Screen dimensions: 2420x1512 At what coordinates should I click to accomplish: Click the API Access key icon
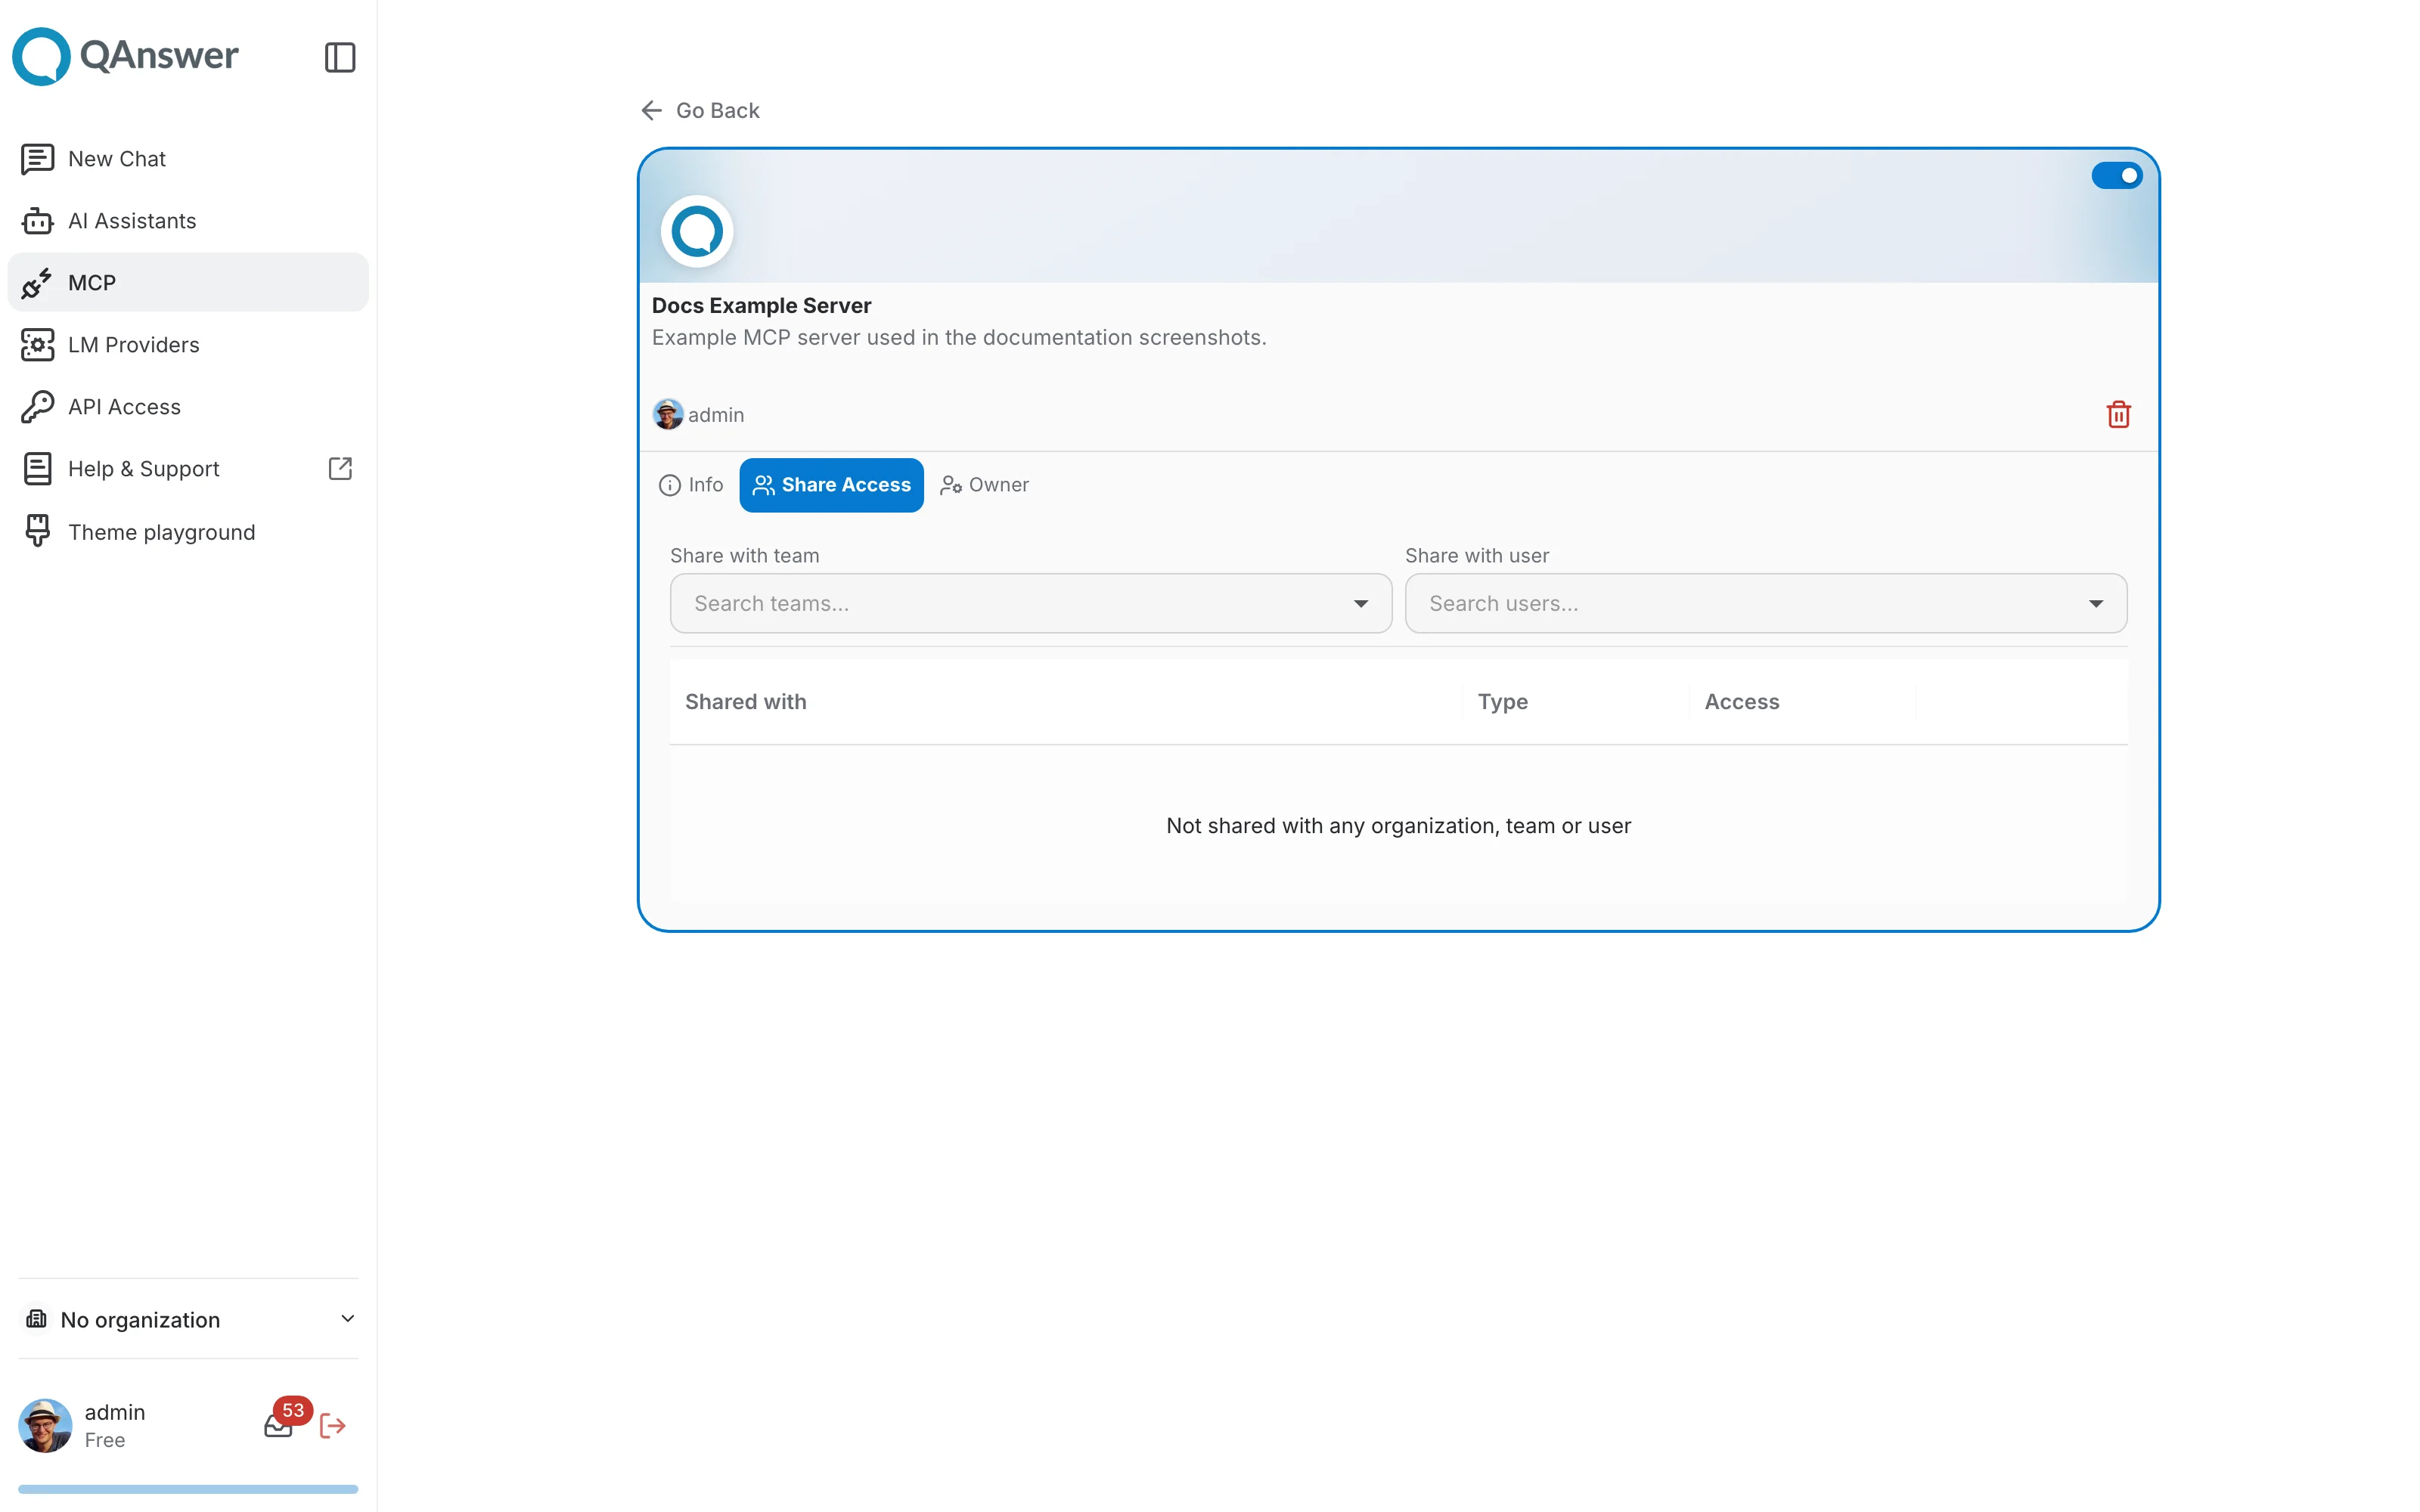(x=37, y=407)
